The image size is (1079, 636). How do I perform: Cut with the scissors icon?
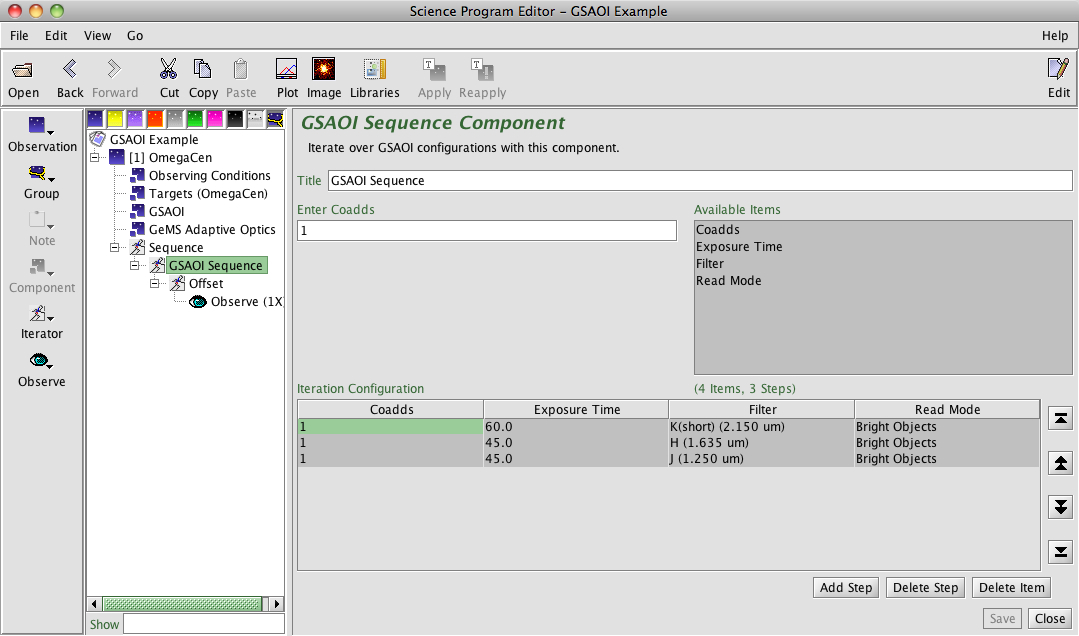coord(169,69)
